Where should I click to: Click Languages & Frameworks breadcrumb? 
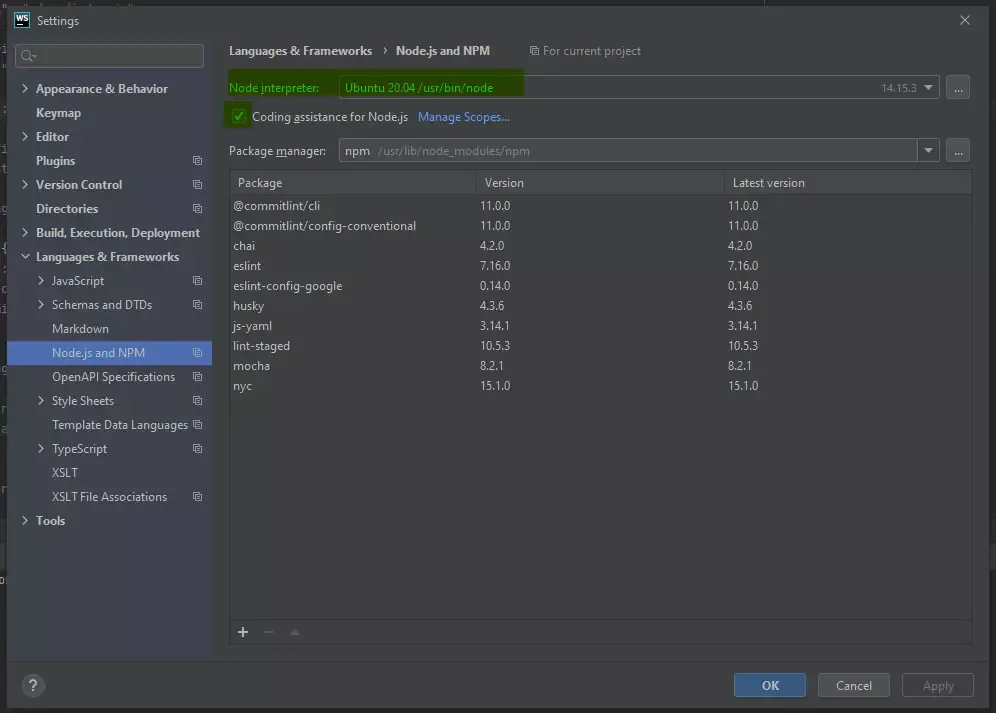point(300,51)
